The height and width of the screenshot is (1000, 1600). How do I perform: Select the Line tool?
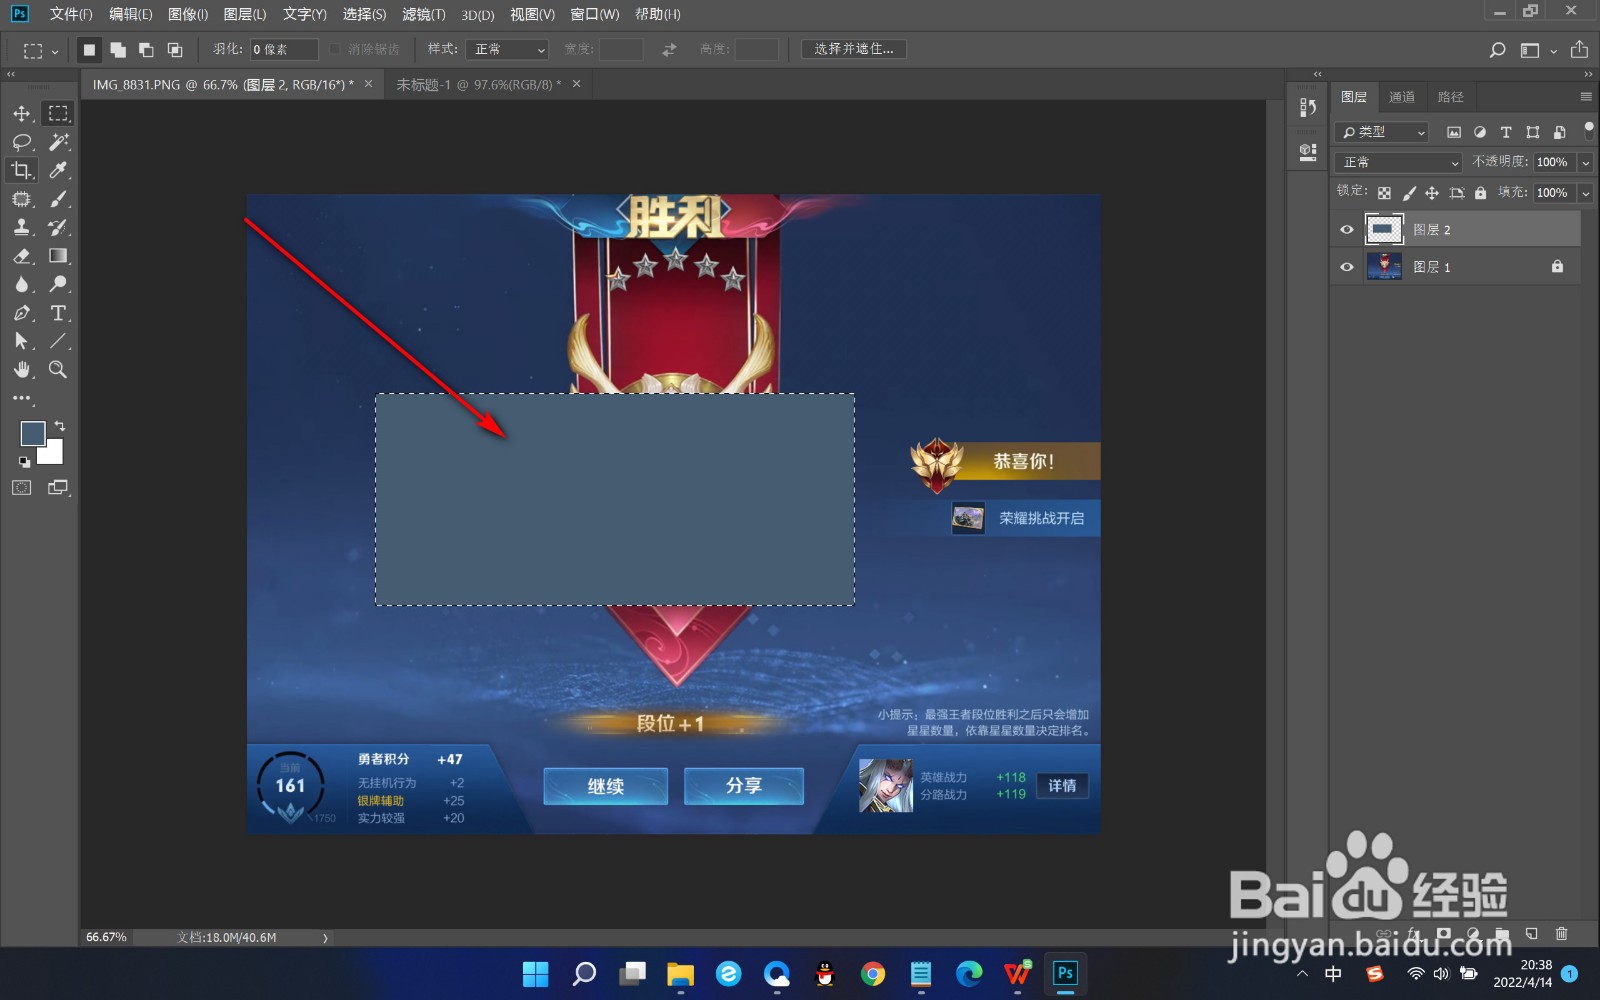(x=59, y=341)
